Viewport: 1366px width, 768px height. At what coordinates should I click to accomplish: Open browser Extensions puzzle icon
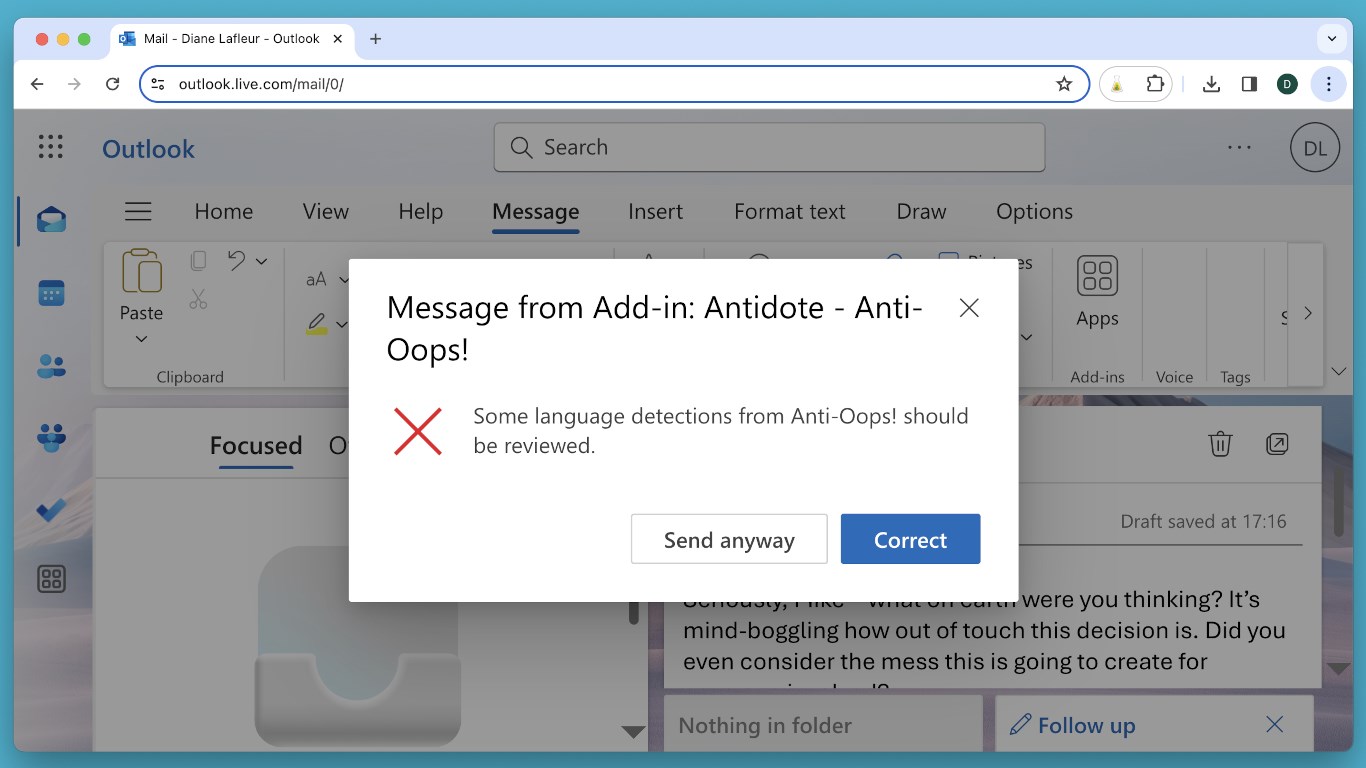point(1155,84)
